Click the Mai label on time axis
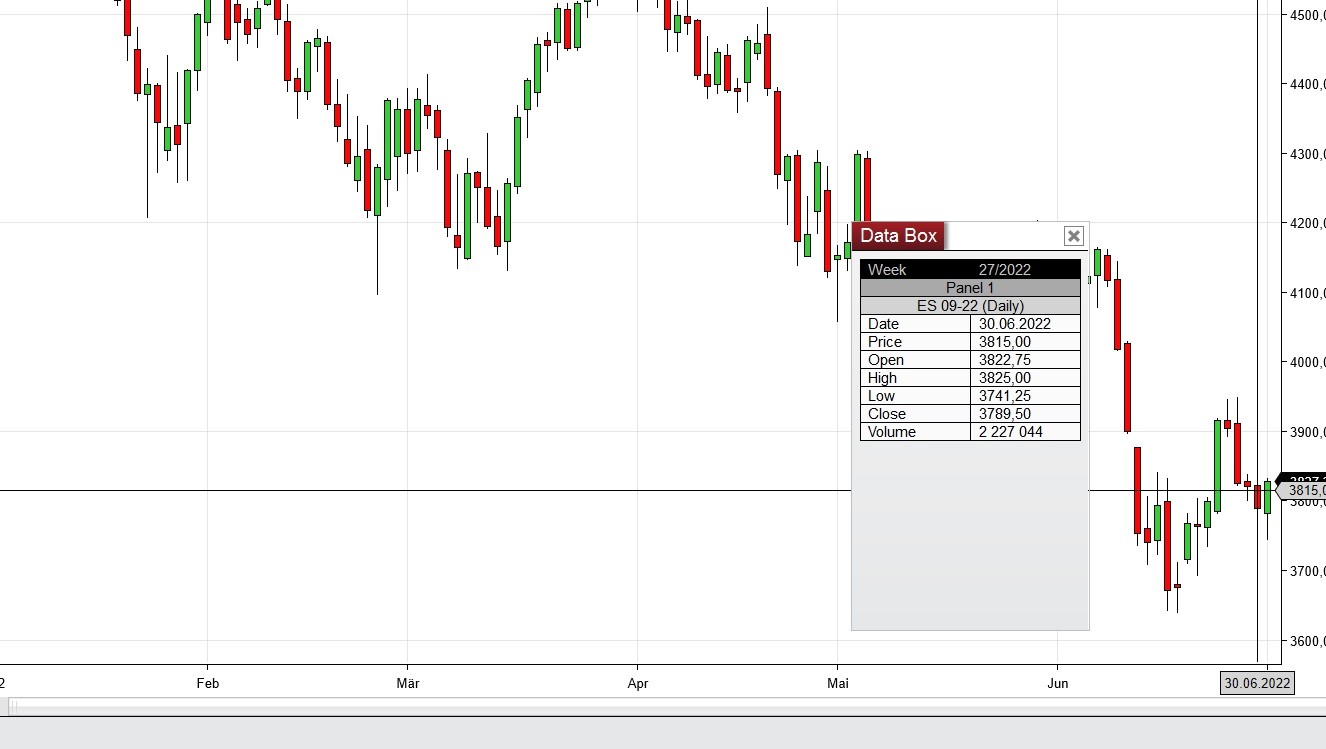This screenshot has height=749, width=1326. pyautogui.click(x=838, y=684)
